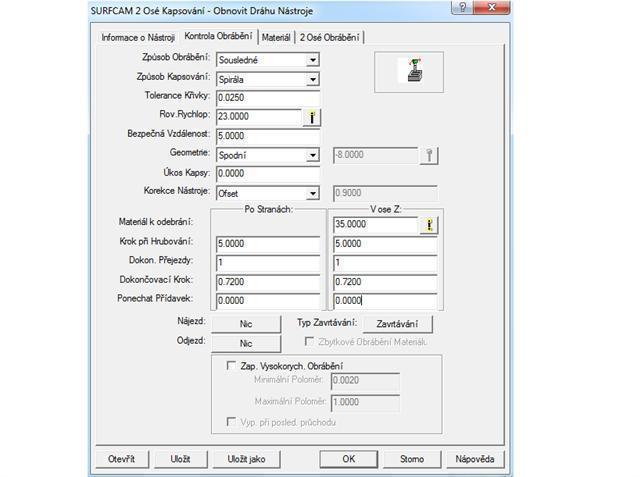
Task: Click the pocketing tool preview image
Action: pyautogui.click(x=410, y=71)
